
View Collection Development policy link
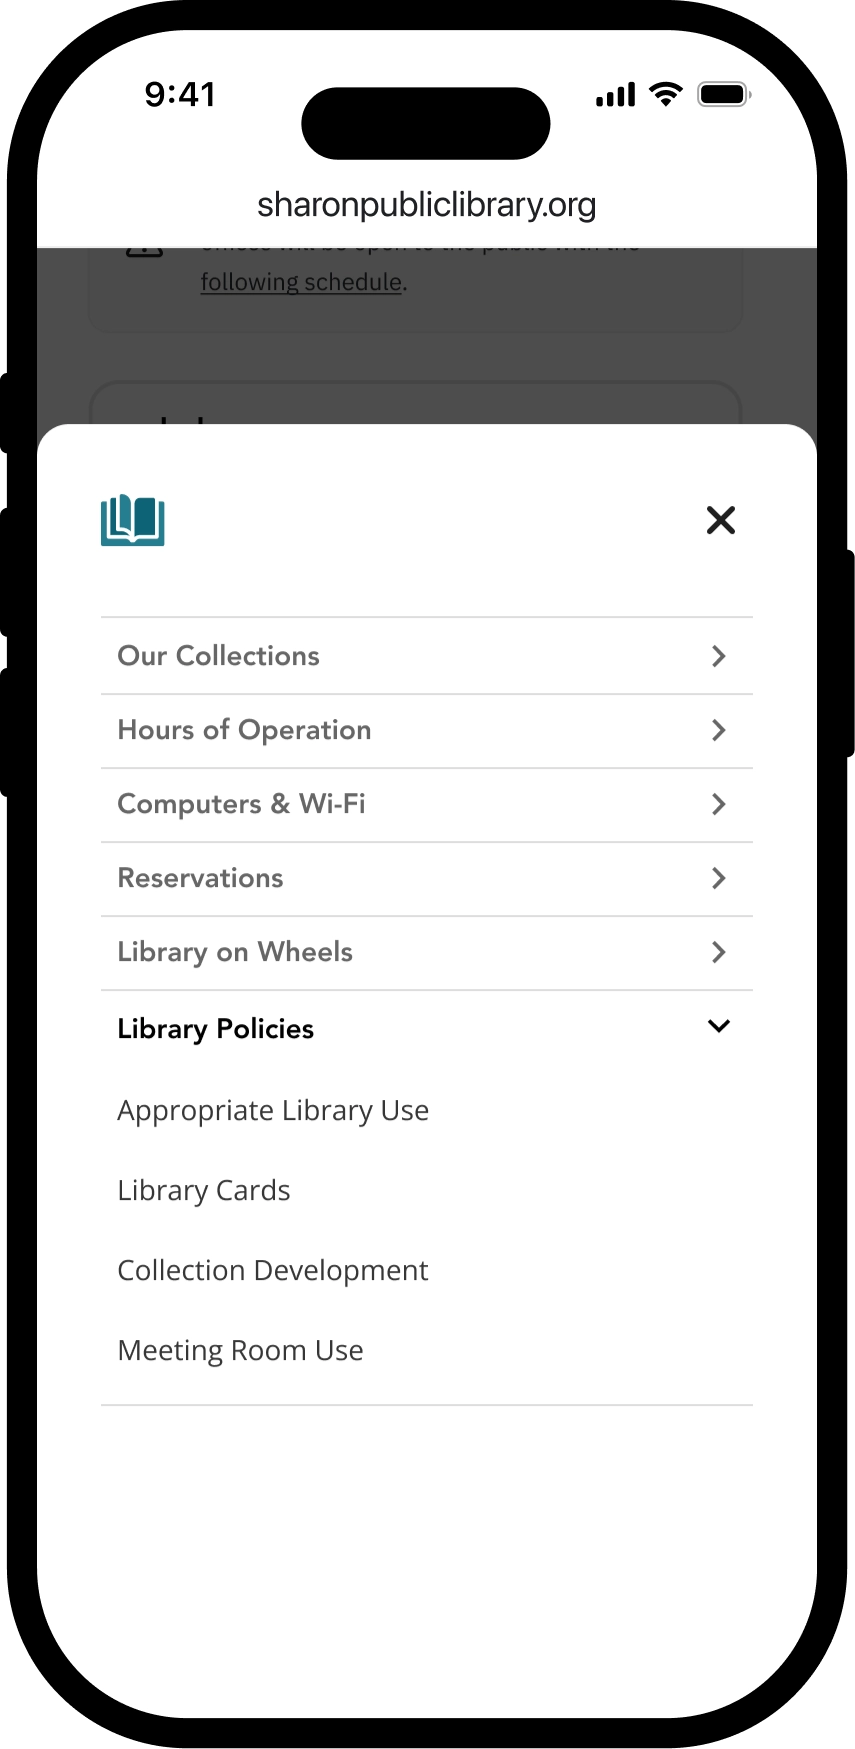[273, 1271]
